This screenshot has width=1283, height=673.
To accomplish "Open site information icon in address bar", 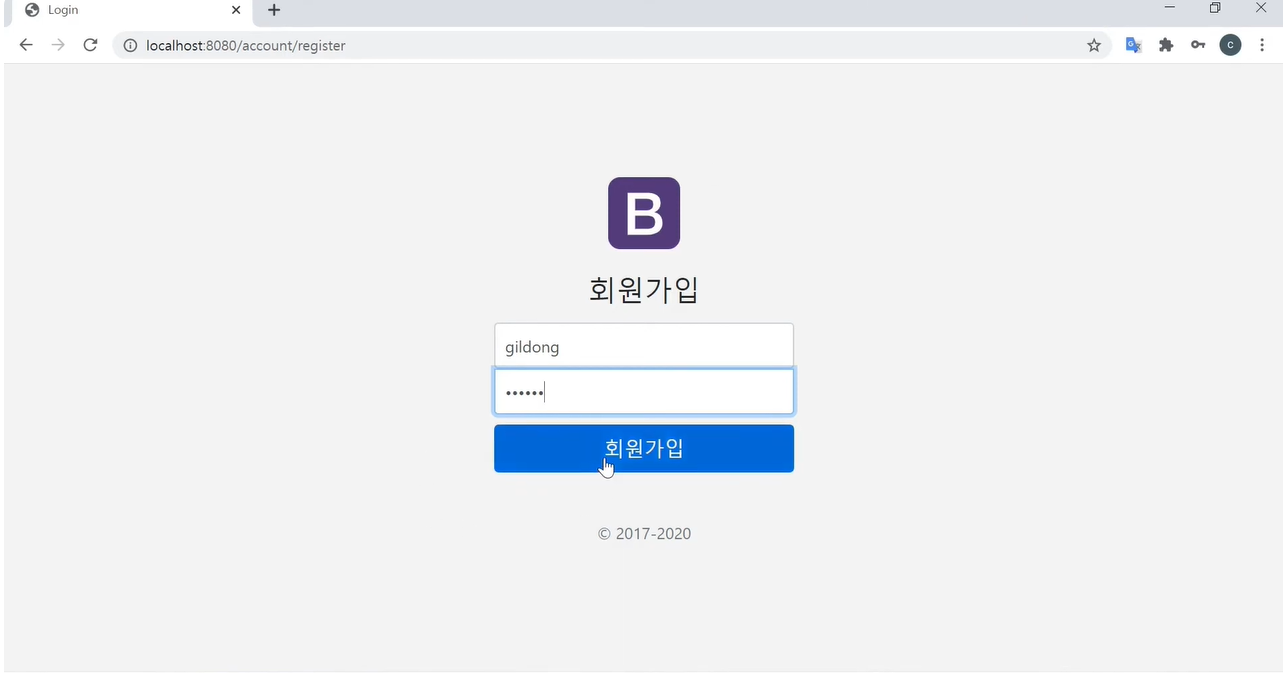I will [x=129, y=45].
